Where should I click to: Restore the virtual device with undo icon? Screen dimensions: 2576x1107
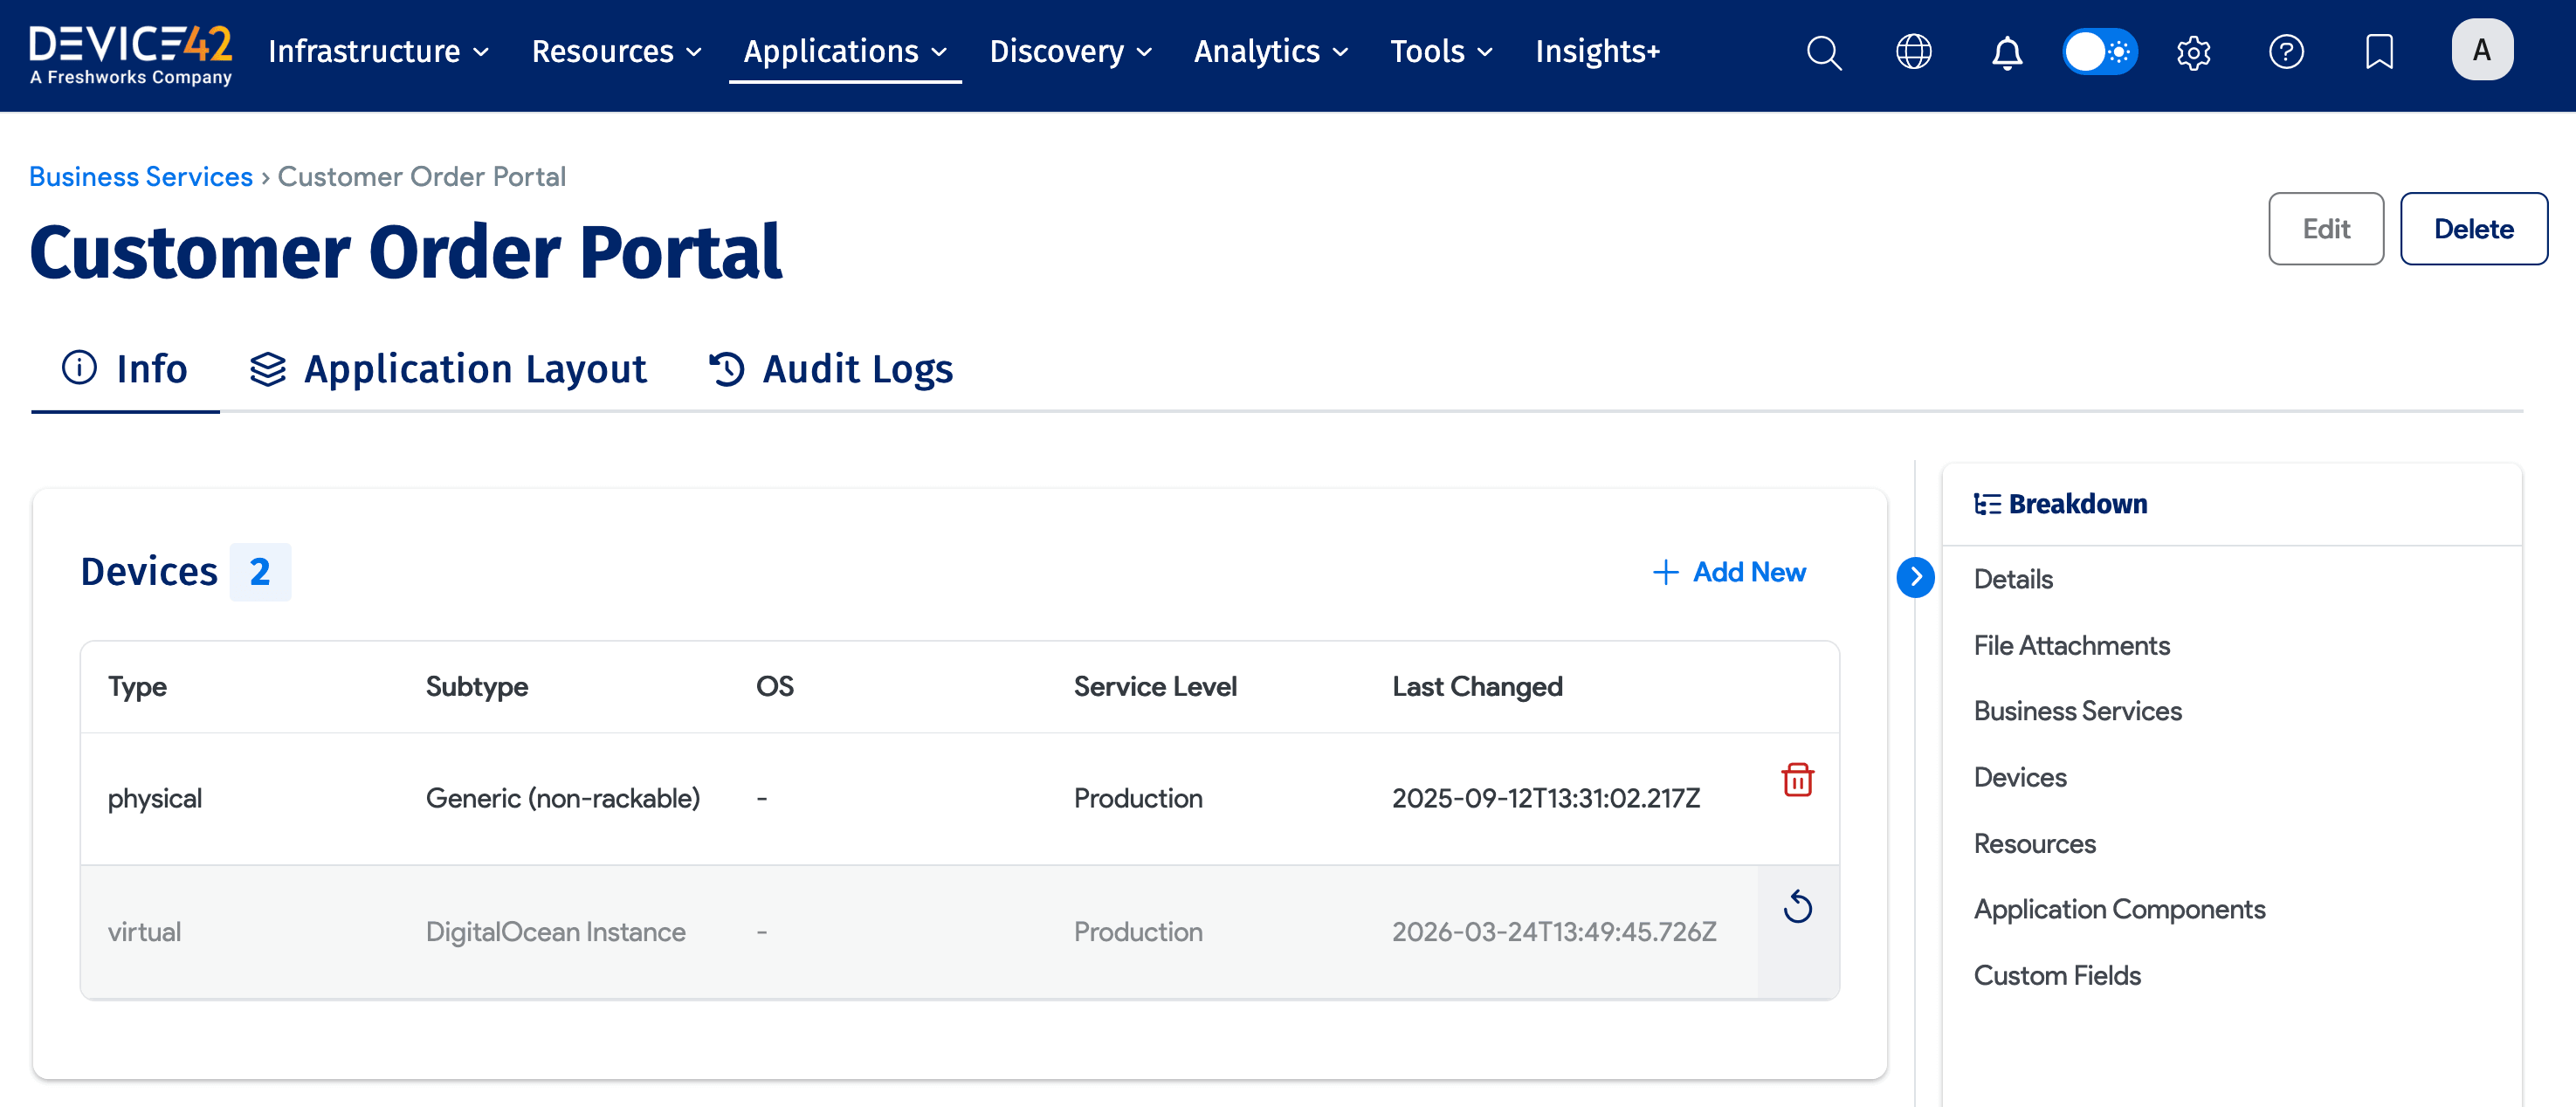pos(1797,907)
